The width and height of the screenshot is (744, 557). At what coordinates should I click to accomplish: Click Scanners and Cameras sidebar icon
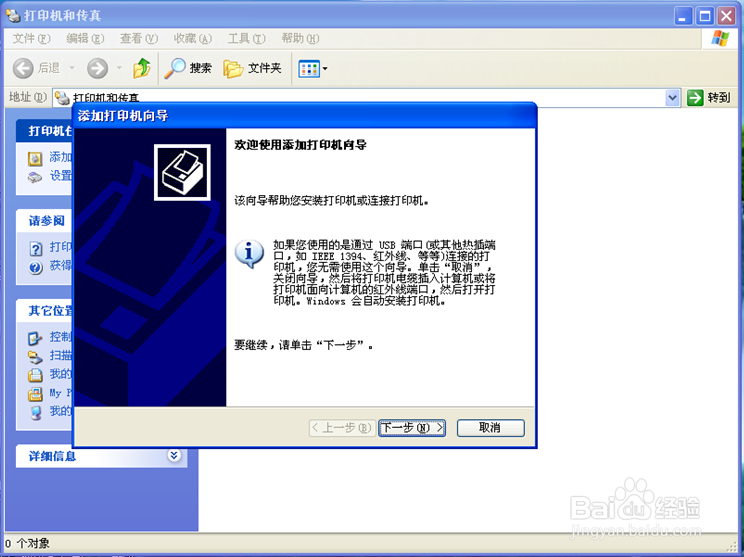pyautogui.click(x=35, y=356)
